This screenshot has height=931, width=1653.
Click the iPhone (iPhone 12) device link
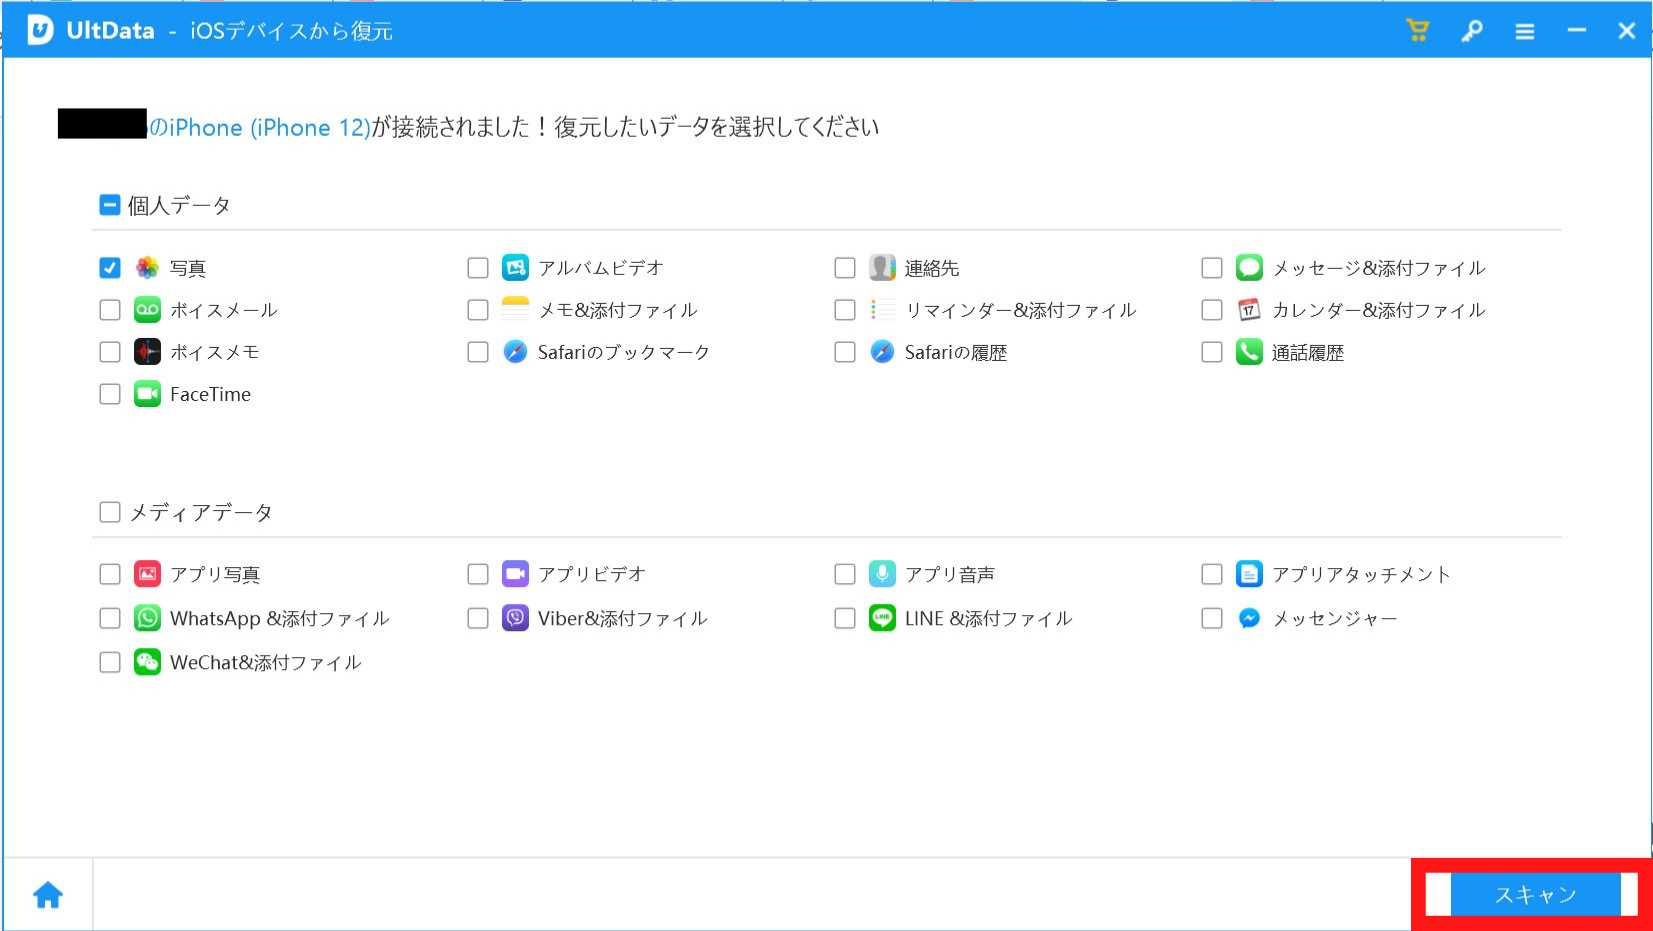260,128
